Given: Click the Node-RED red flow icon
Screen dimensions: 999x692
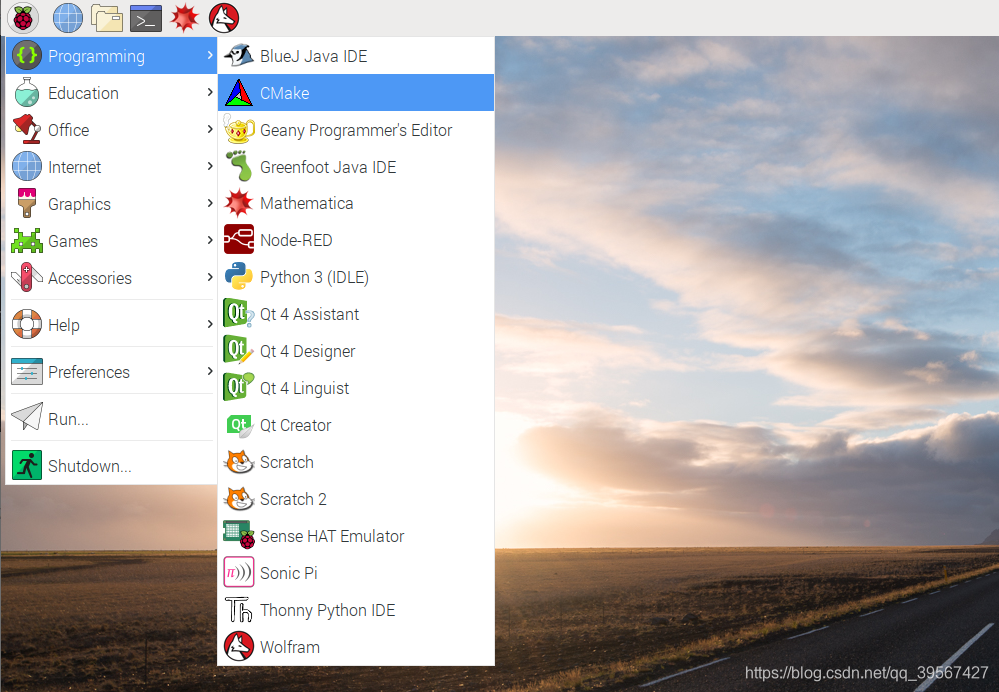Looking at the screenshot, I should (239, 240).
